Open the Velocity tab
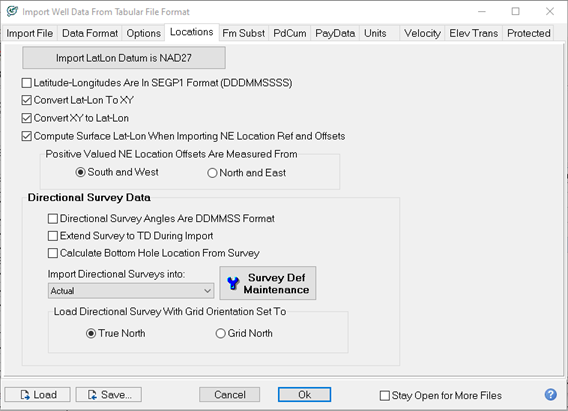Screen dimensions: 568x411 coord(422,33)
